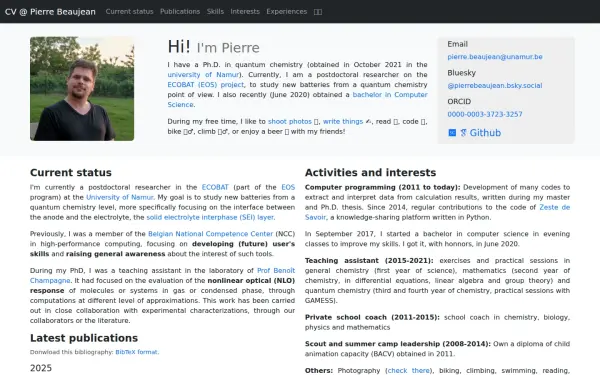Click the 'write things' link
This screenshot has height=375, width=600.
click(x=343, y=121)
